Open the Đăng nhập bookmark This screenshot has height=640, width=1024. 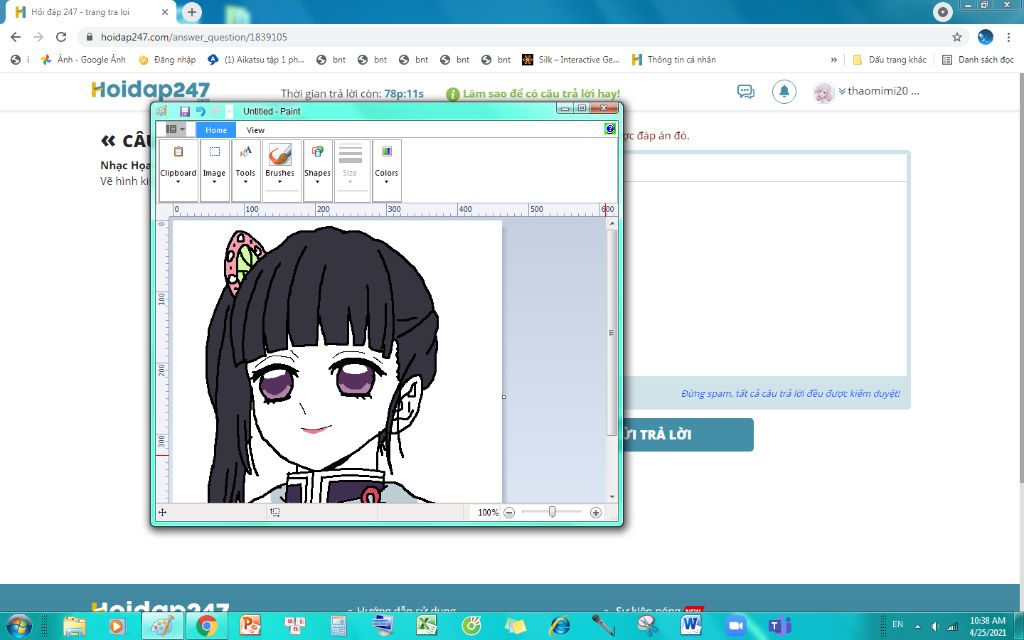167,59
